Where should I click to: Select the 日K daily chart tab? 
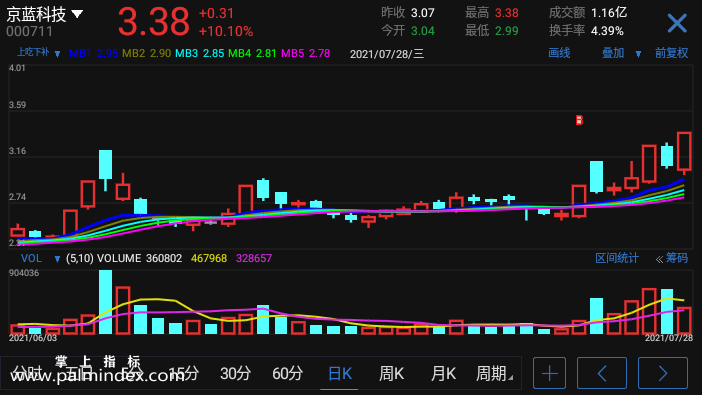tap(340, 373)
